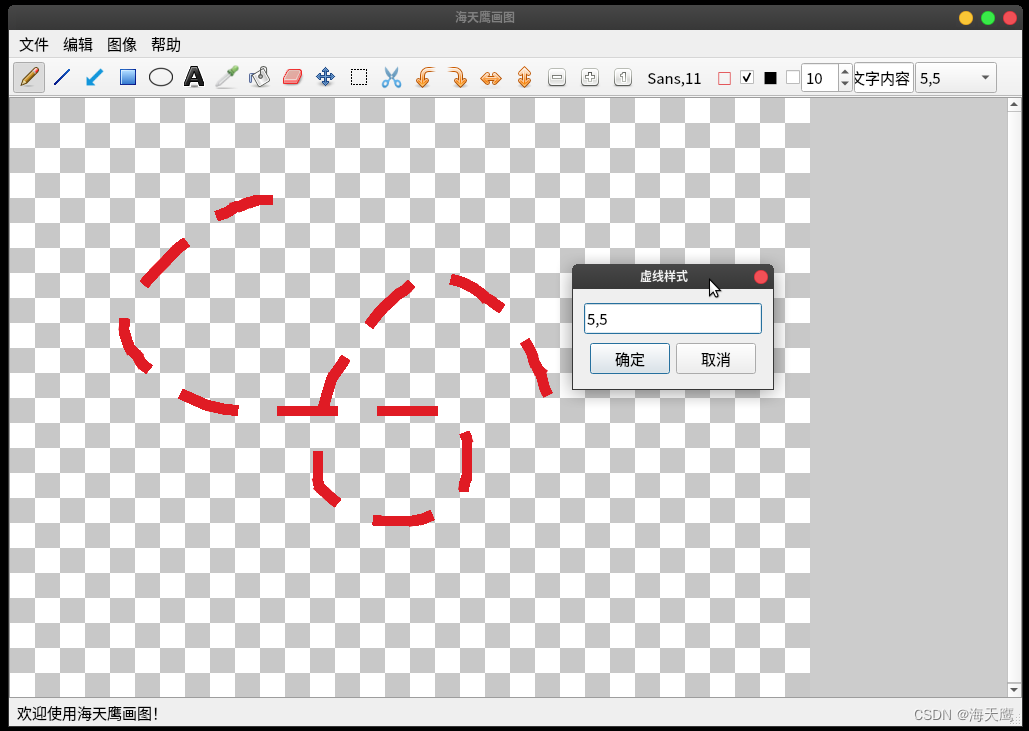The width and height of the screenshot is (1029, 731).
Task: Select the Eraser tool
Action: (293, 77)
